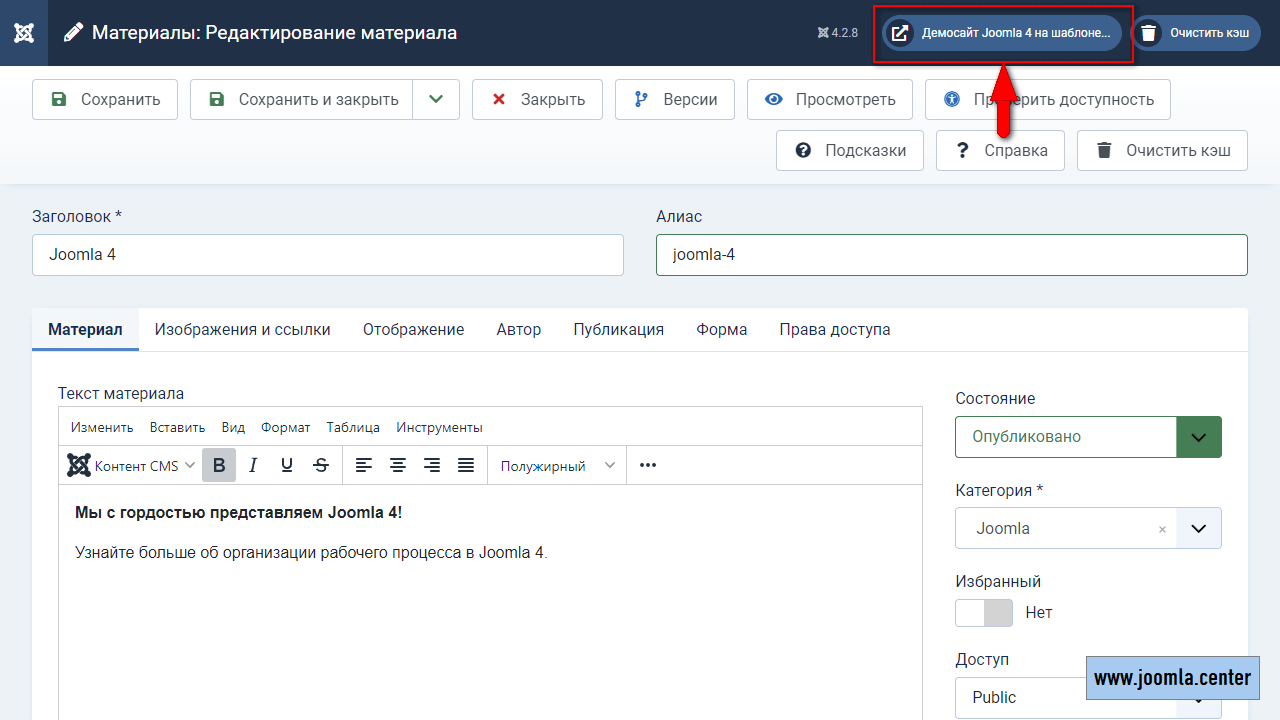Toggle underline formatting
This screenshot has width=1280, height=720.
pyautogui.click(x=287, y=465)
